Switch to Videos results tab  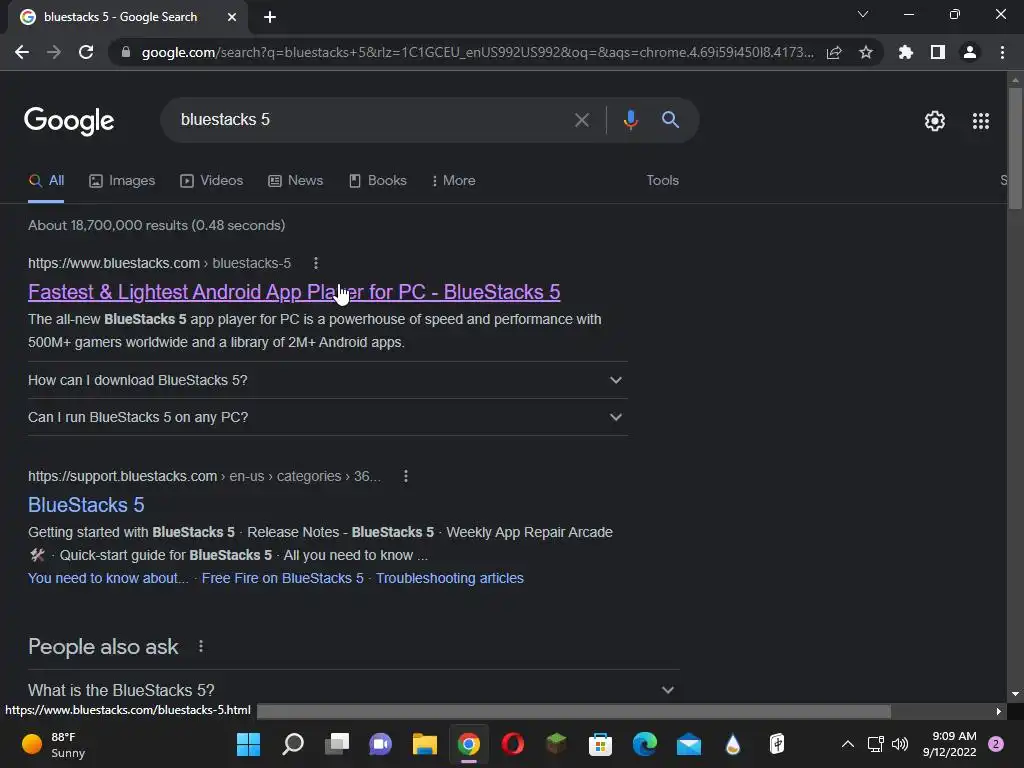212,180
